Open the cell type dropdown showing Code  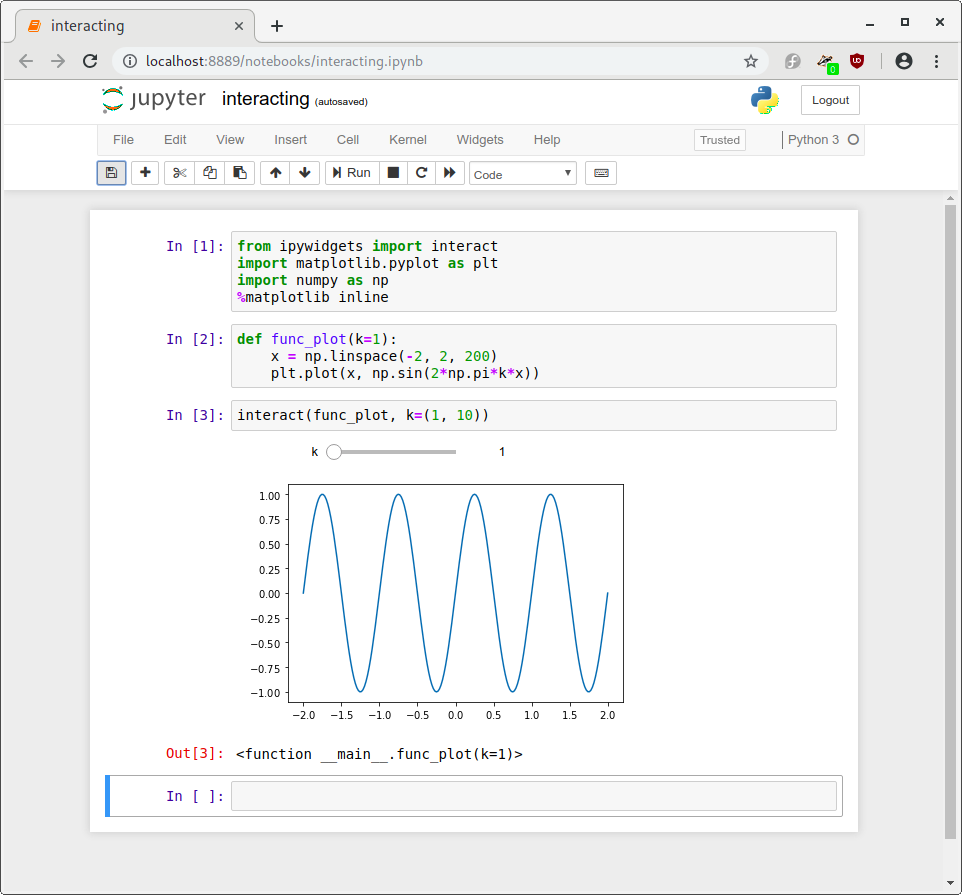pos(522,173)
